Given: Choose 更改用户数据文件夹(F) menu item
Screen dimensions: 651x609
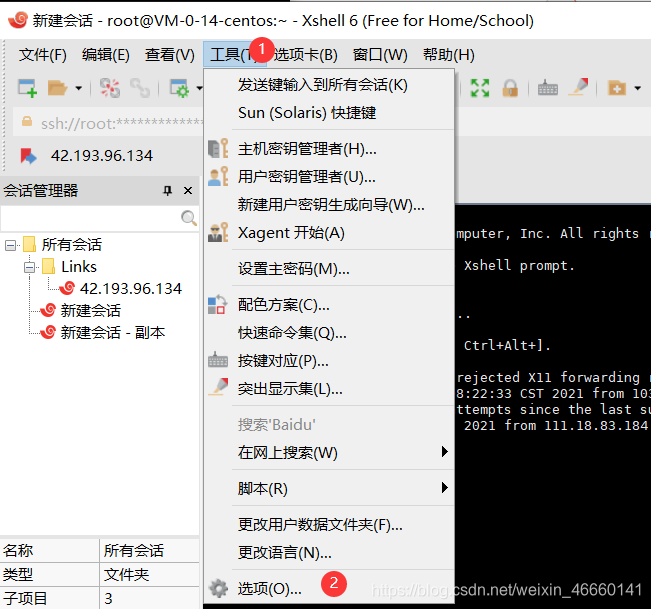Looking at the screenshot, I should point(329,525).
